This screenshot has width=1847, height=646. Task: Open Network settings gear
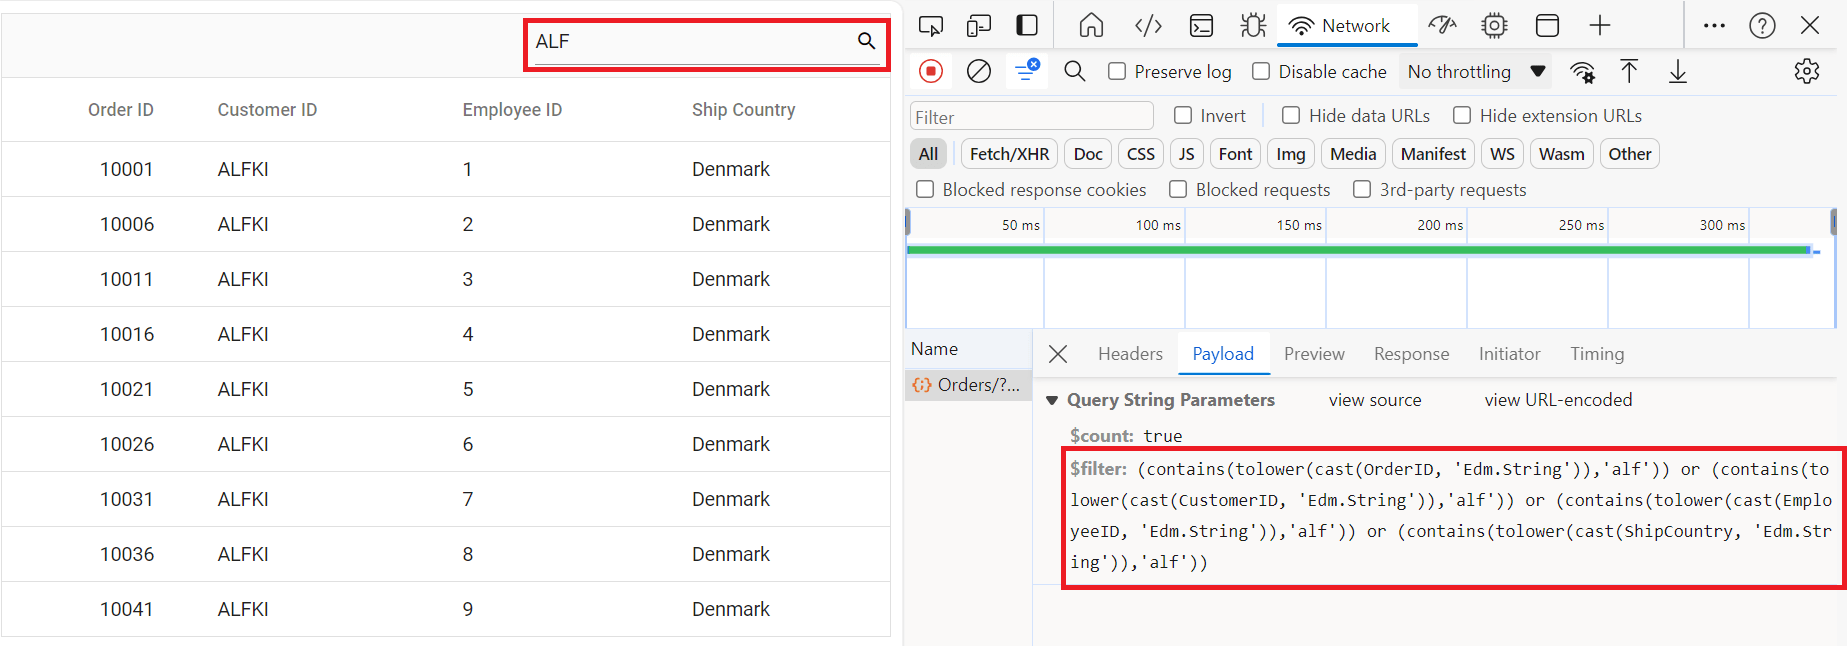[1806, 71]
